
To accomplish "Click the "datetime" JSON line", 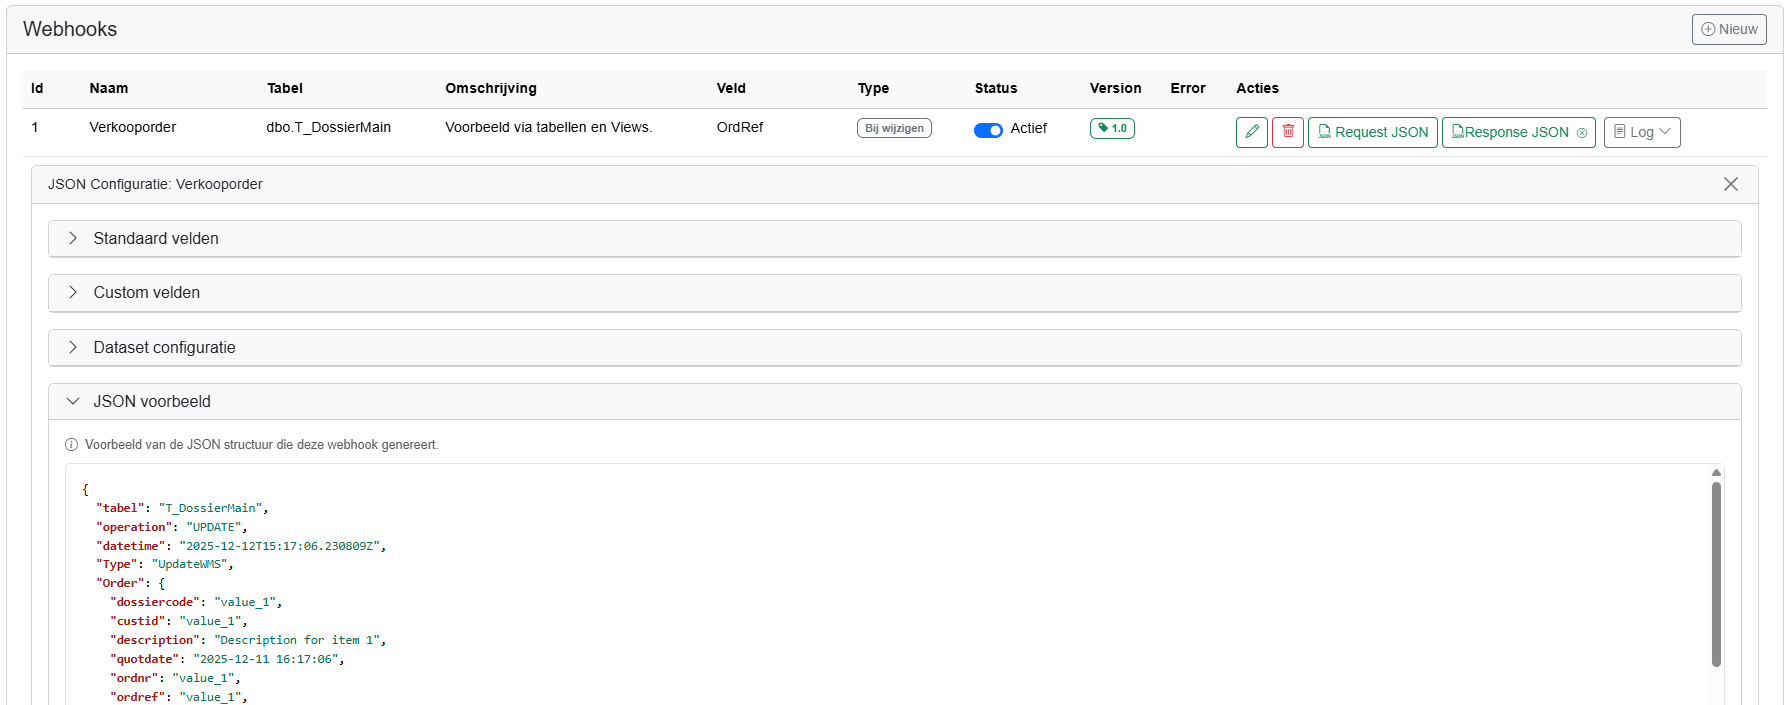I will (x=241, y=546).
